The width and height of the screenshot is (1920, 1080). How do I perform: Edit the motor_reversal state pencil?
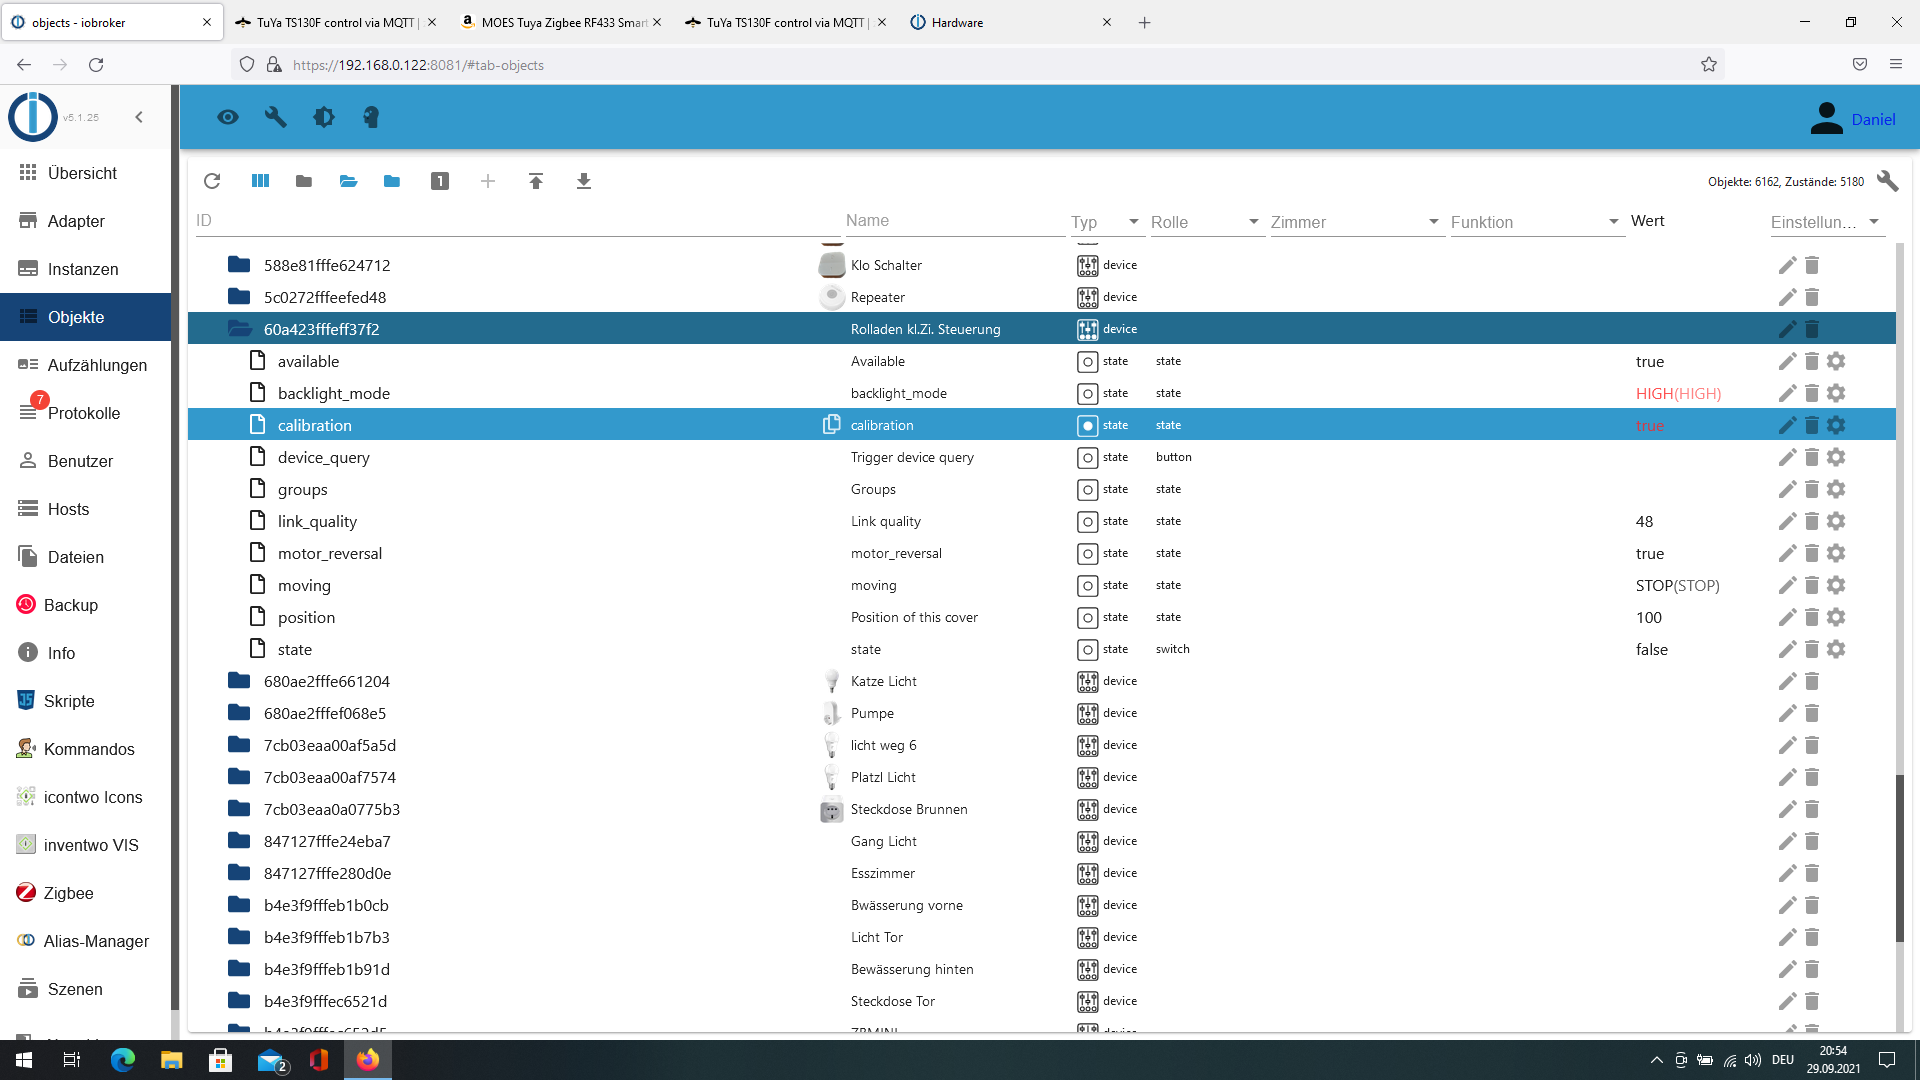tap(1787, 553)
